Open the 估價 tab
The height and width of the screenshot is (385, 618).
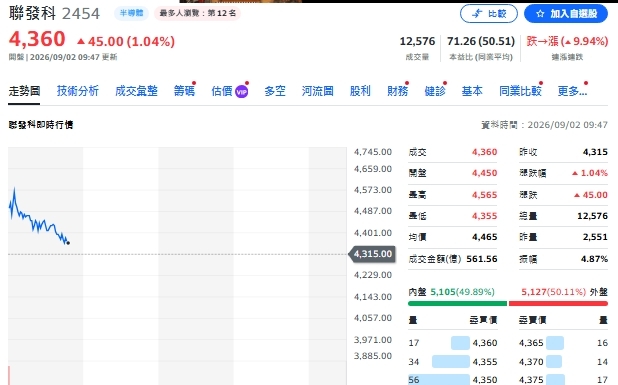pos(222,91)
